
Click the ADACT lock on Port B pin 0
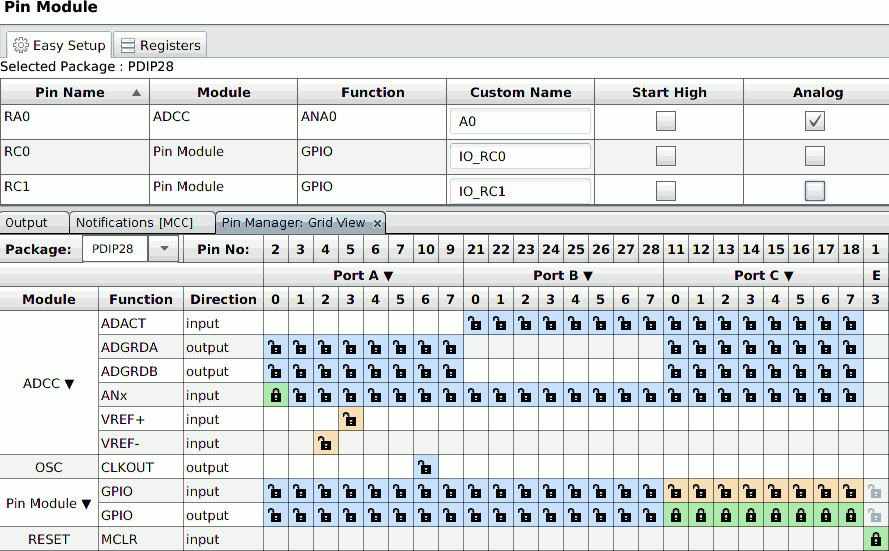pyautogui.click(x=476, y=324)
